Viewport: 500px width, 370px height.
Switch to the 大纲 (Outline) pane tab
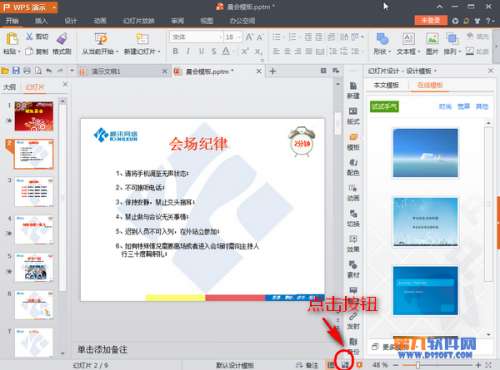(x=9, y=87)
